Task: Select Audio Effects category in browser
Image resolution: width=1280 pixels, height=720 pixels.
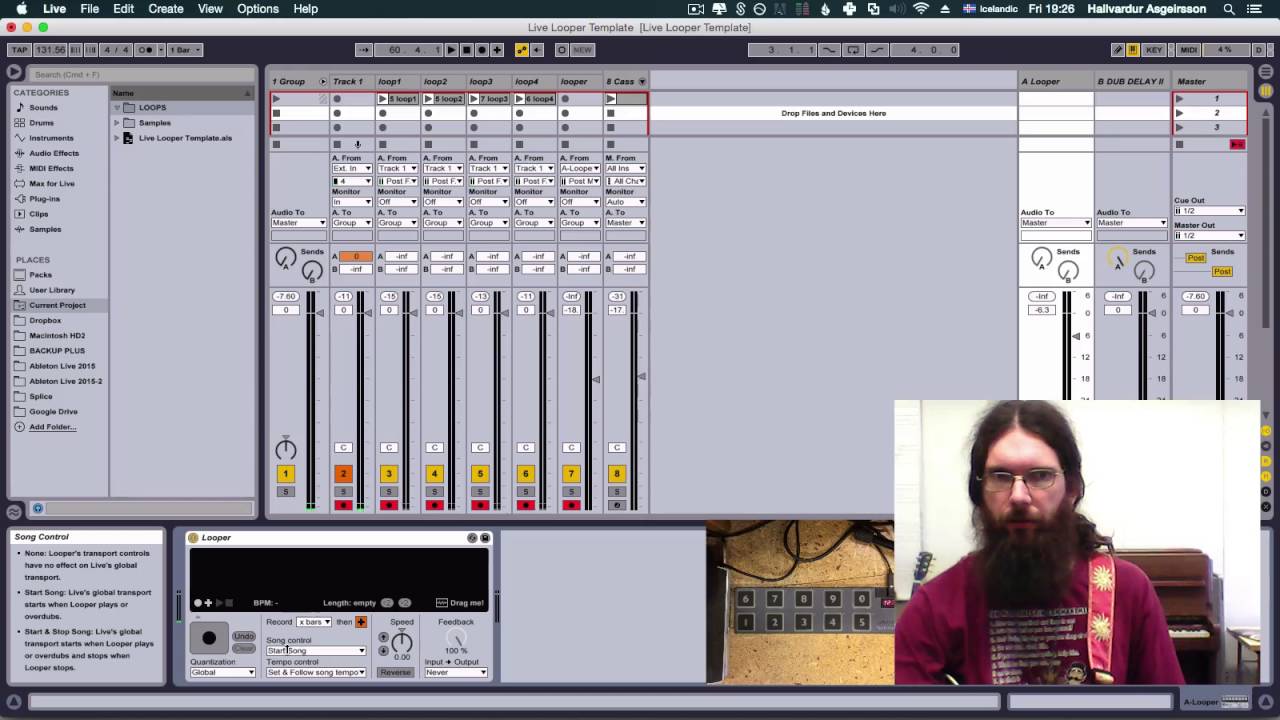Action: coord(54,153)
